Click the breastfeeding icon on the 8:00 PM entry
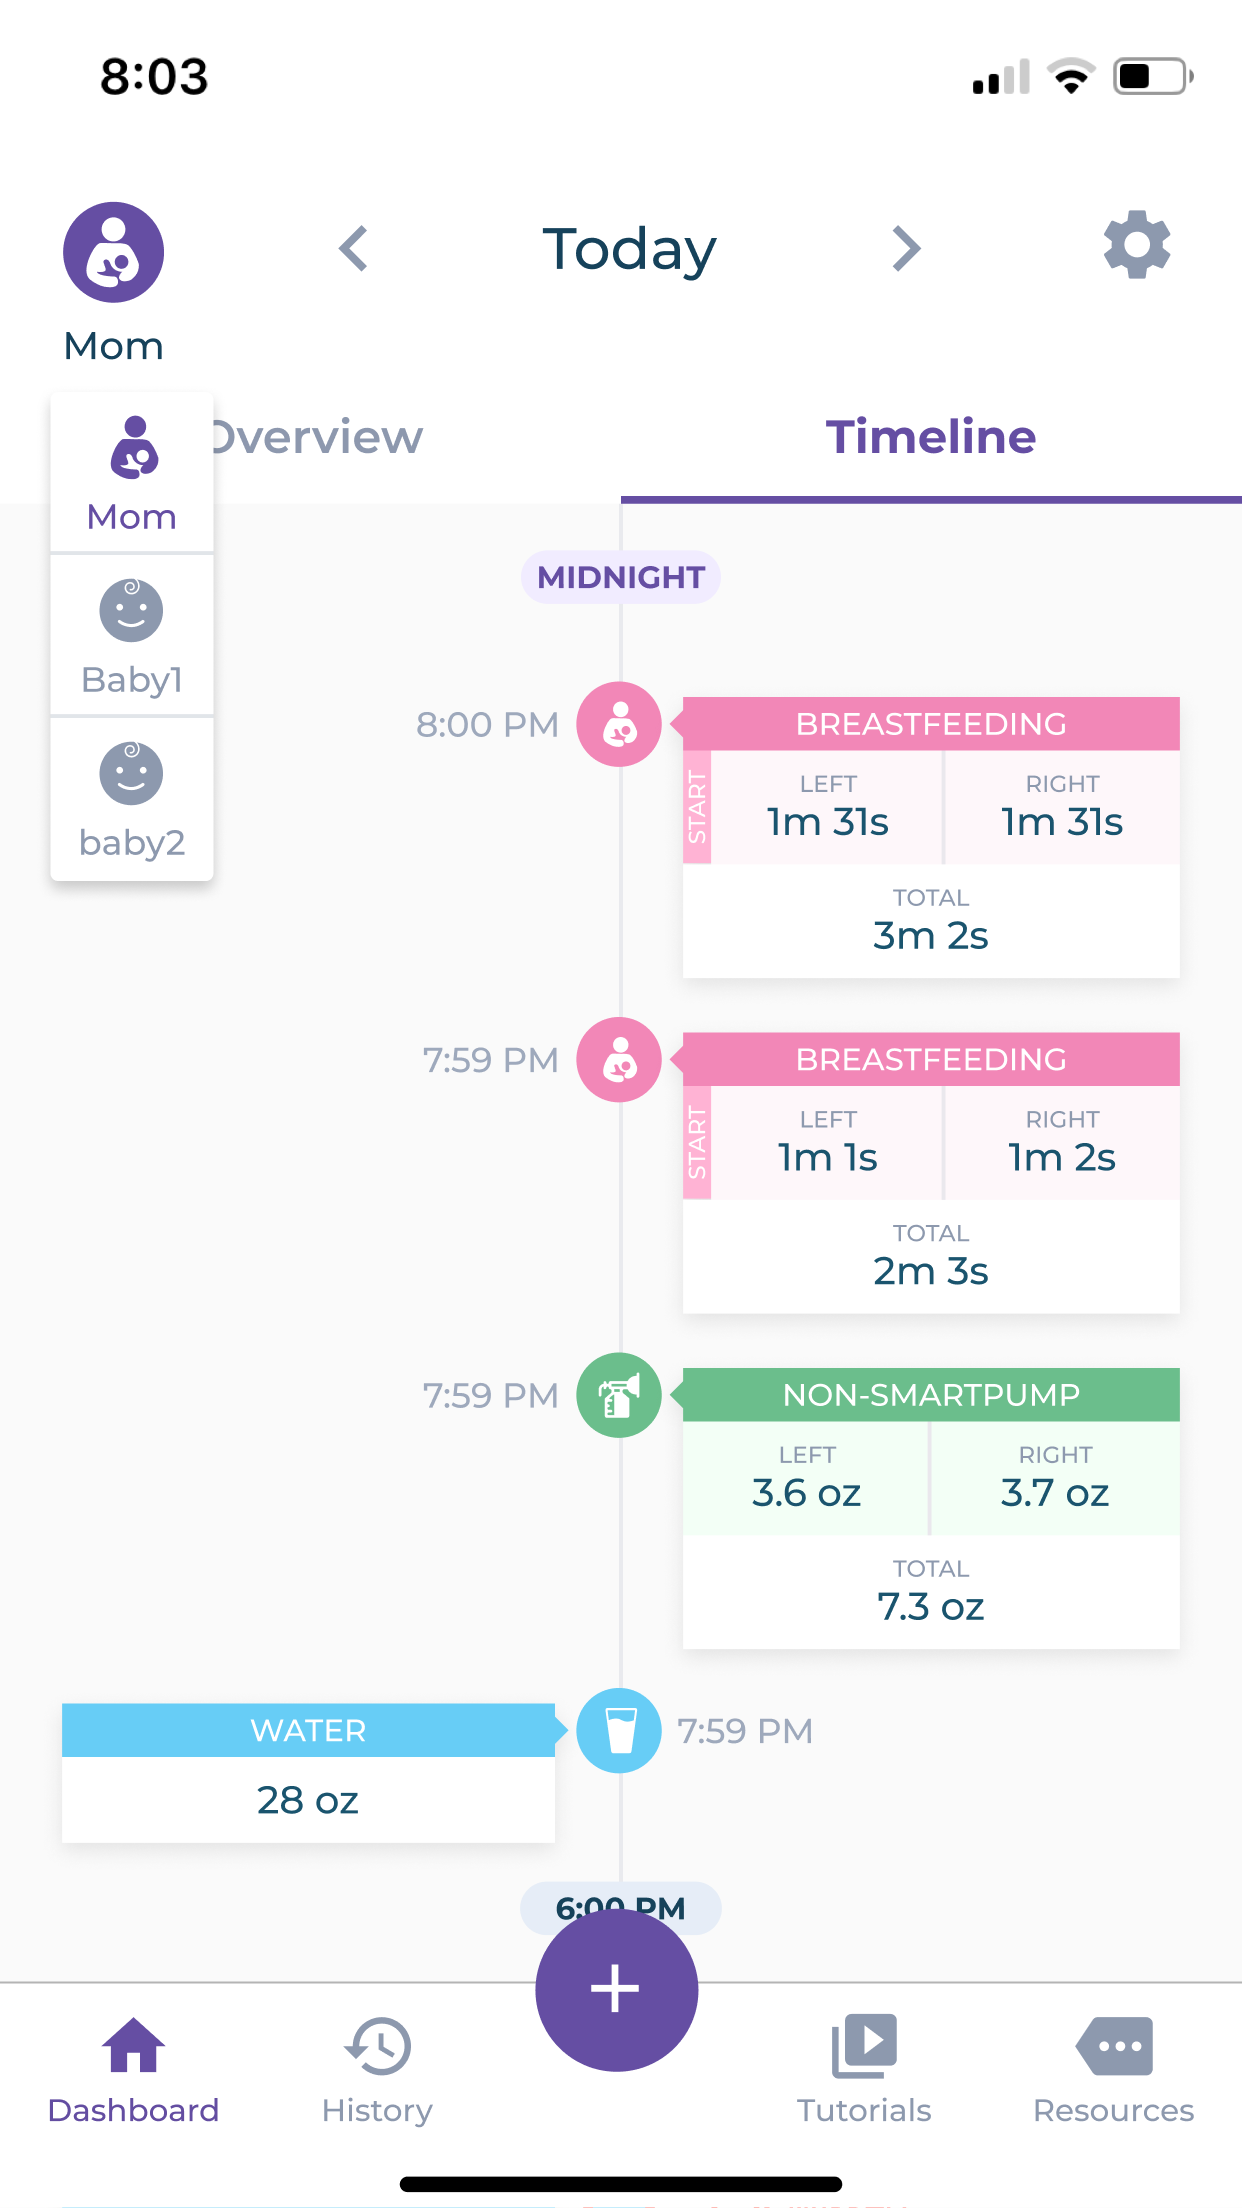1242x2208 pixels. pyautogui.click(x=618, y=725)
